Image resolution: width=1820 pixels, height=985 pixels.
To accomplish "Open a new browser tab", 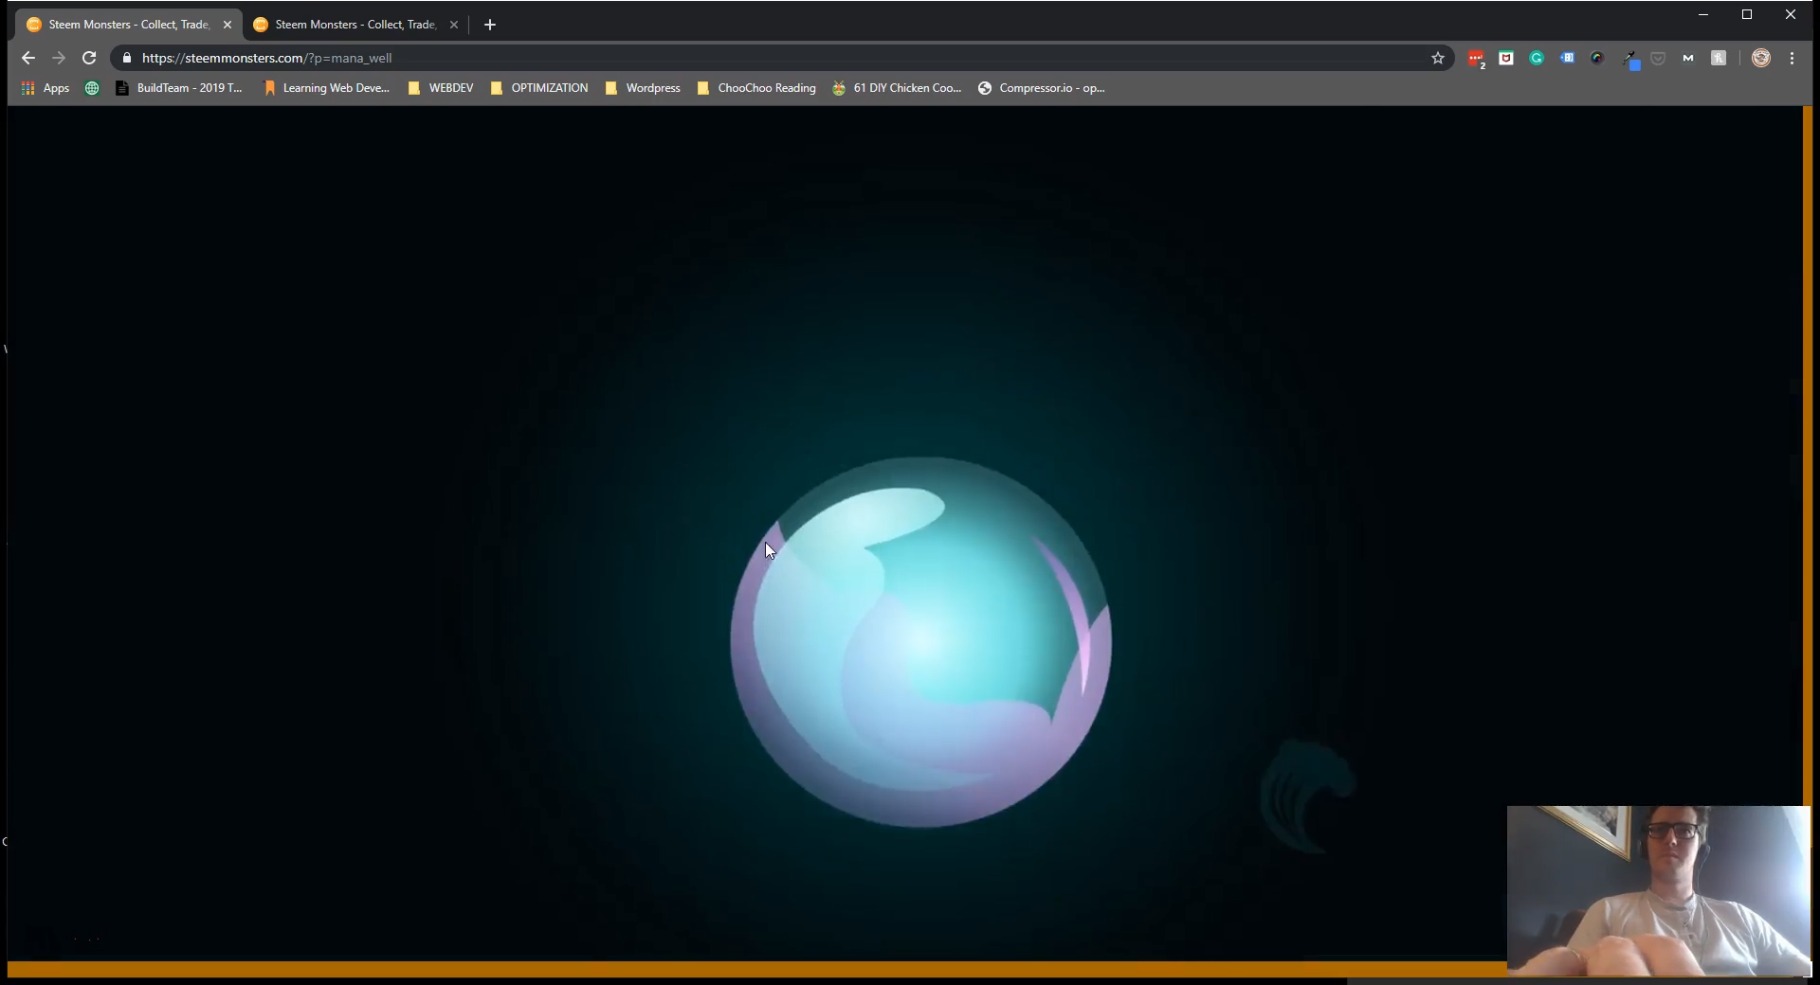I will tap(490, 24).
